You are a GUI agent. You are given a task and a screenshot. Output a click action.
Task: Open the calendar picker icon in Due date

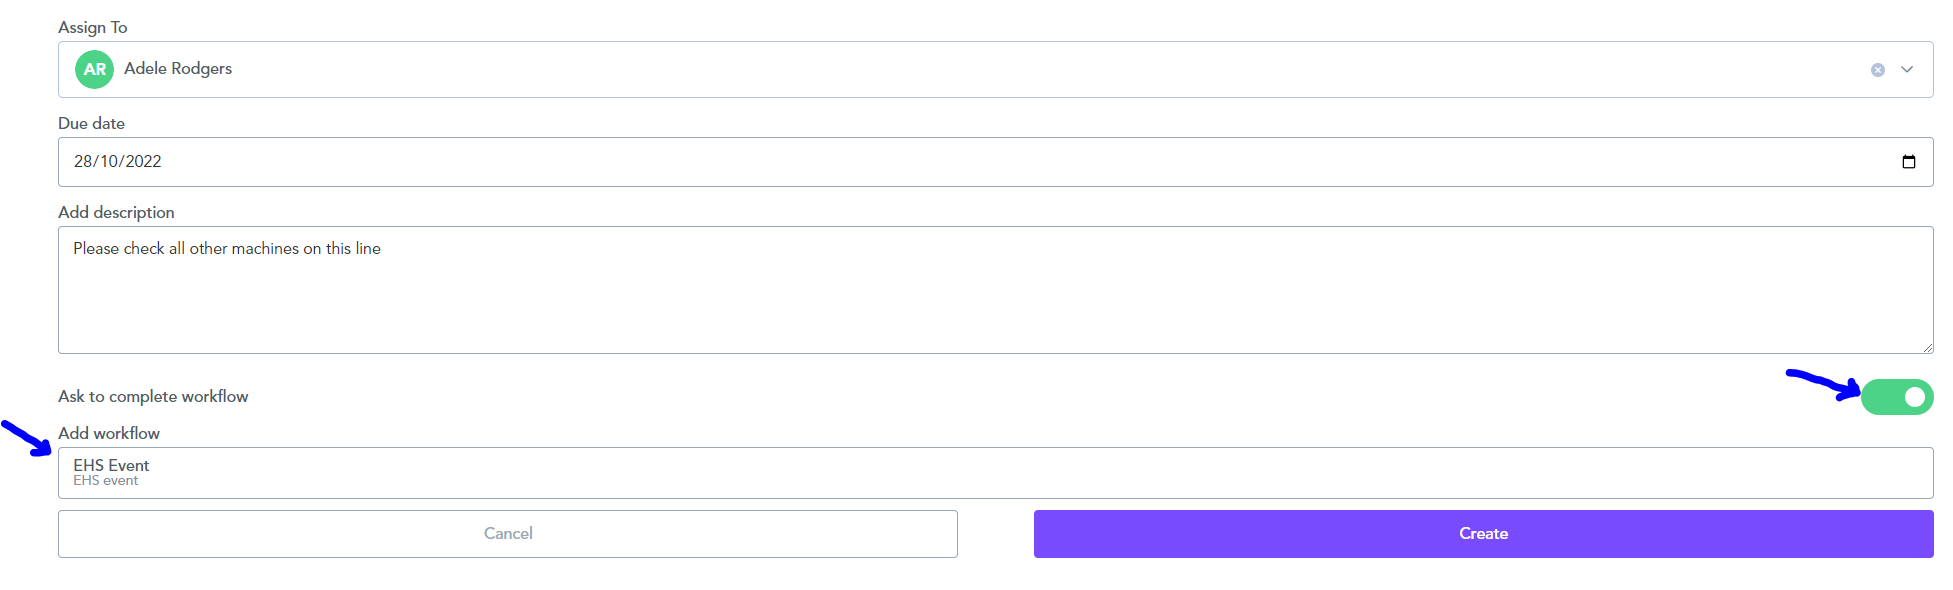(1909, 162)
